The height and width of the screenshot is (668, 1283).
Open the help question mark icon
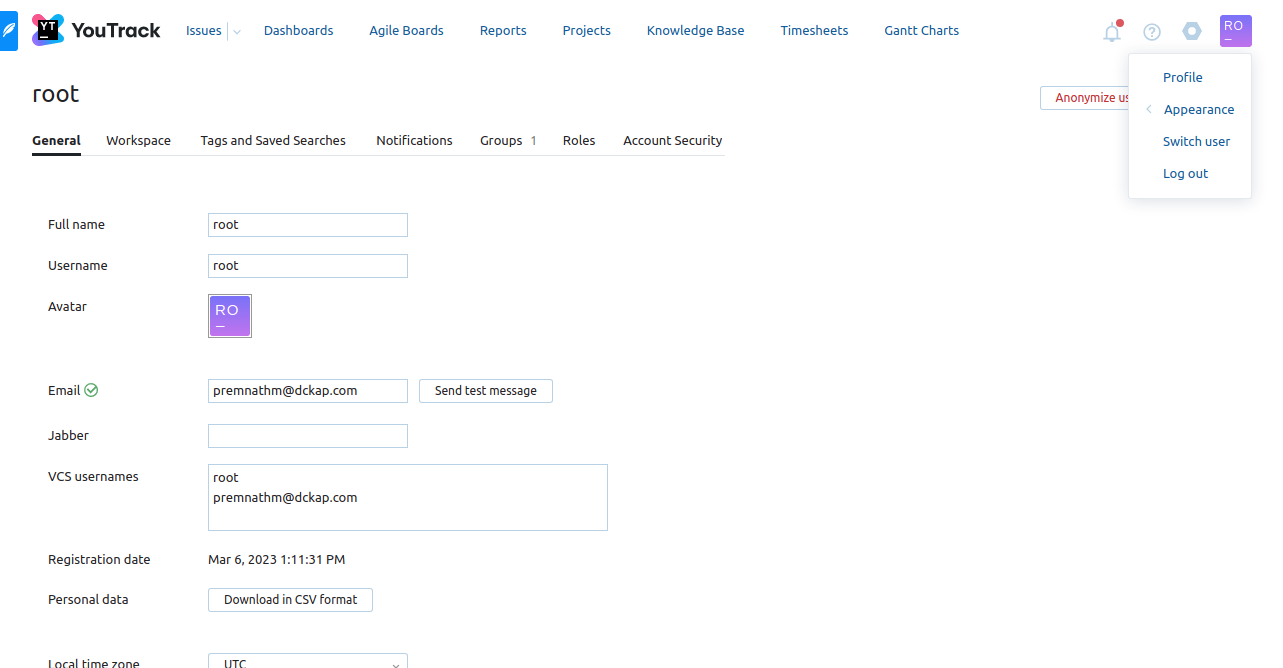click(1152, 31)
